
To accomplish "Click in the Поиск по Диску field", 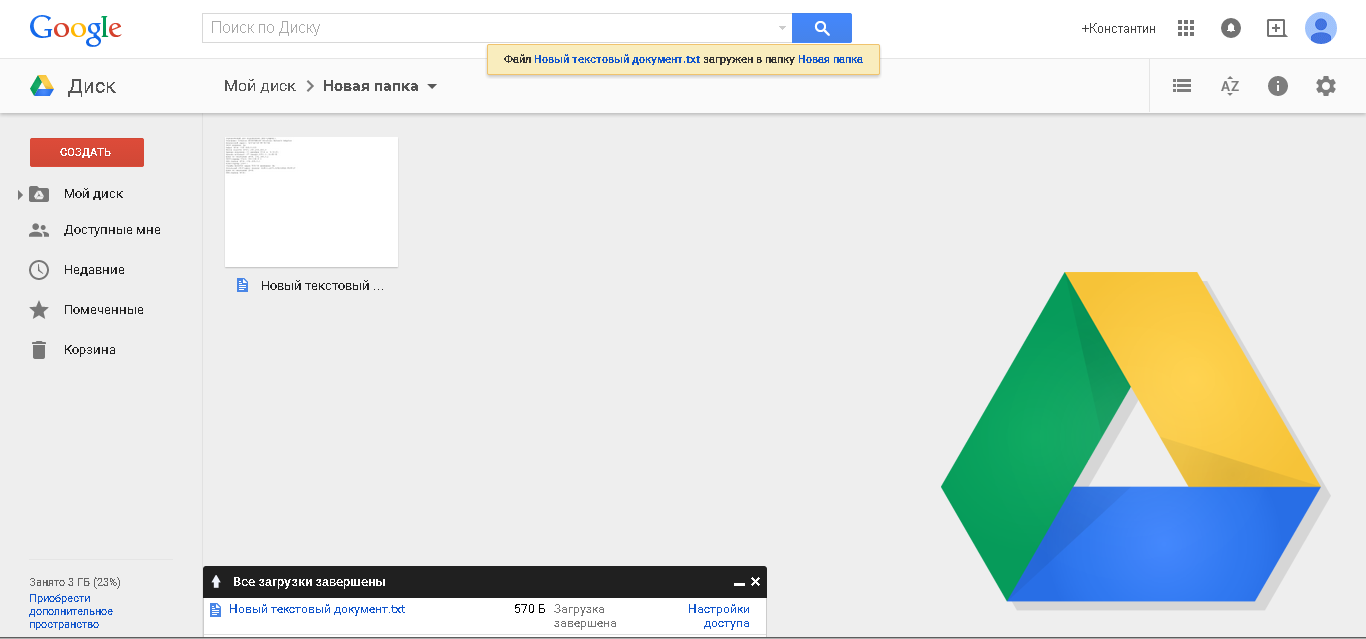I will 490,28.
